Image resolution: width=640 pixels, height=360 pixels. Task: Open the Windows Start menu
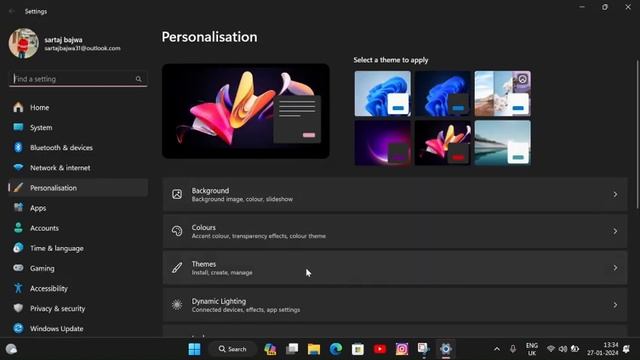pos(194,349)
